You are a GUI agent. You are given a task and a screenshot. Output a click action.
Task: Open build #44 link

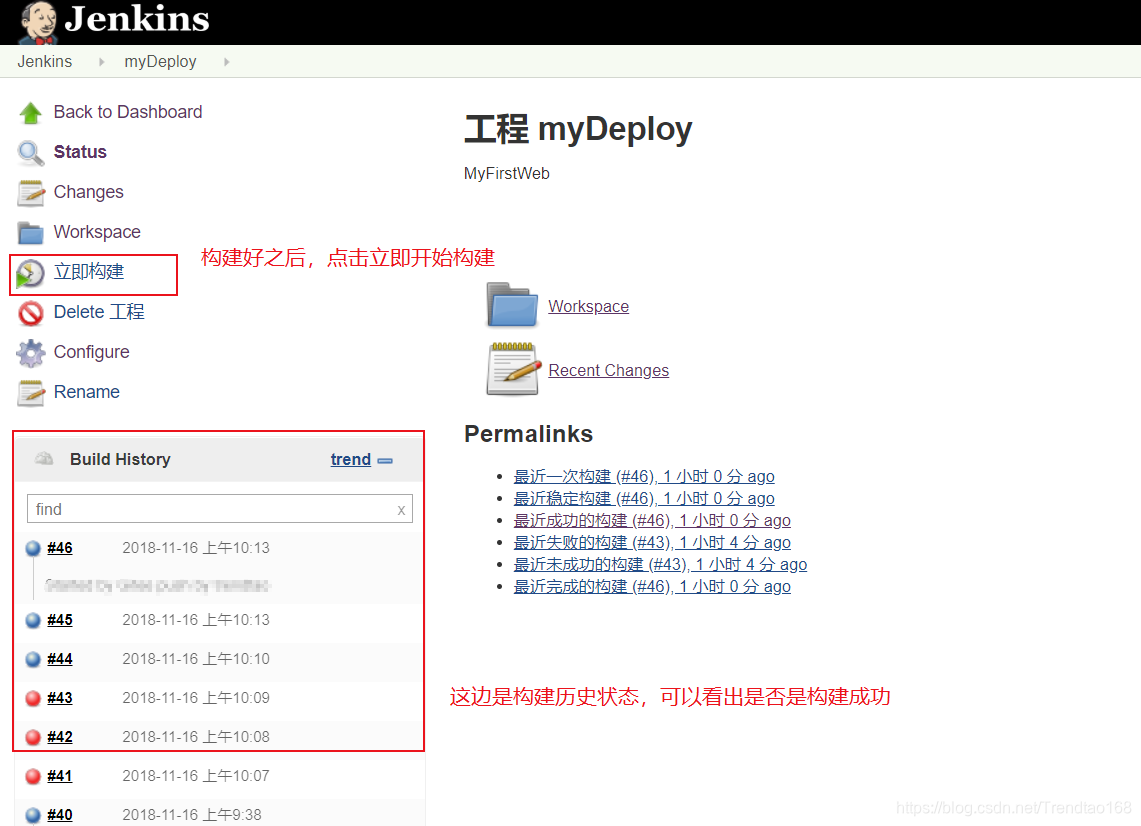(x=60, y=659)
